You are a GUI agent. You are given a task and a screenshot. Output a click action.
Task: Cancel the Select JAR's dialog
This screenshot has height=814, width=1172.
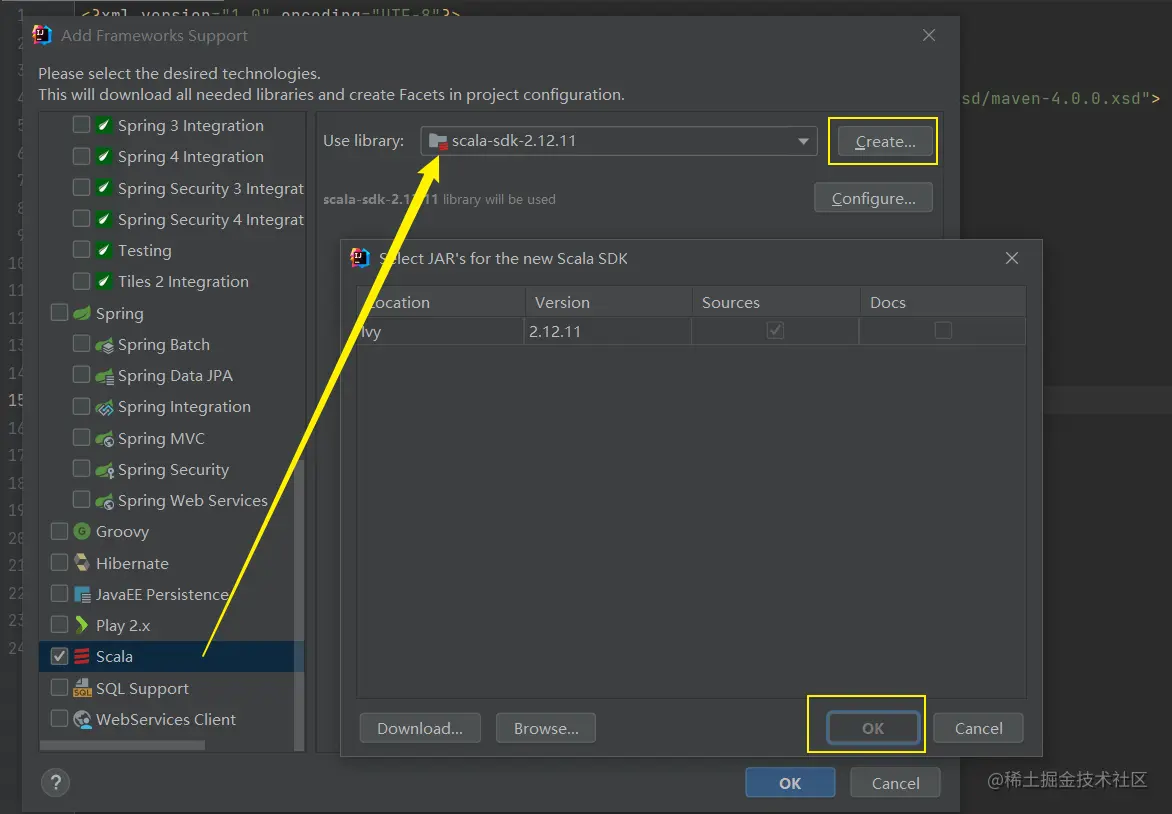978,728
